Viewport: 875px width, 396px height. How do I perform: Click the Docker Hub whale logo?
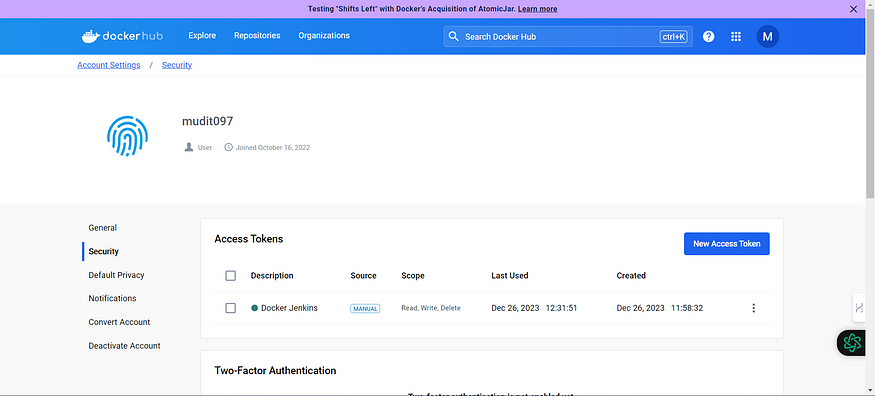(122, 36)
